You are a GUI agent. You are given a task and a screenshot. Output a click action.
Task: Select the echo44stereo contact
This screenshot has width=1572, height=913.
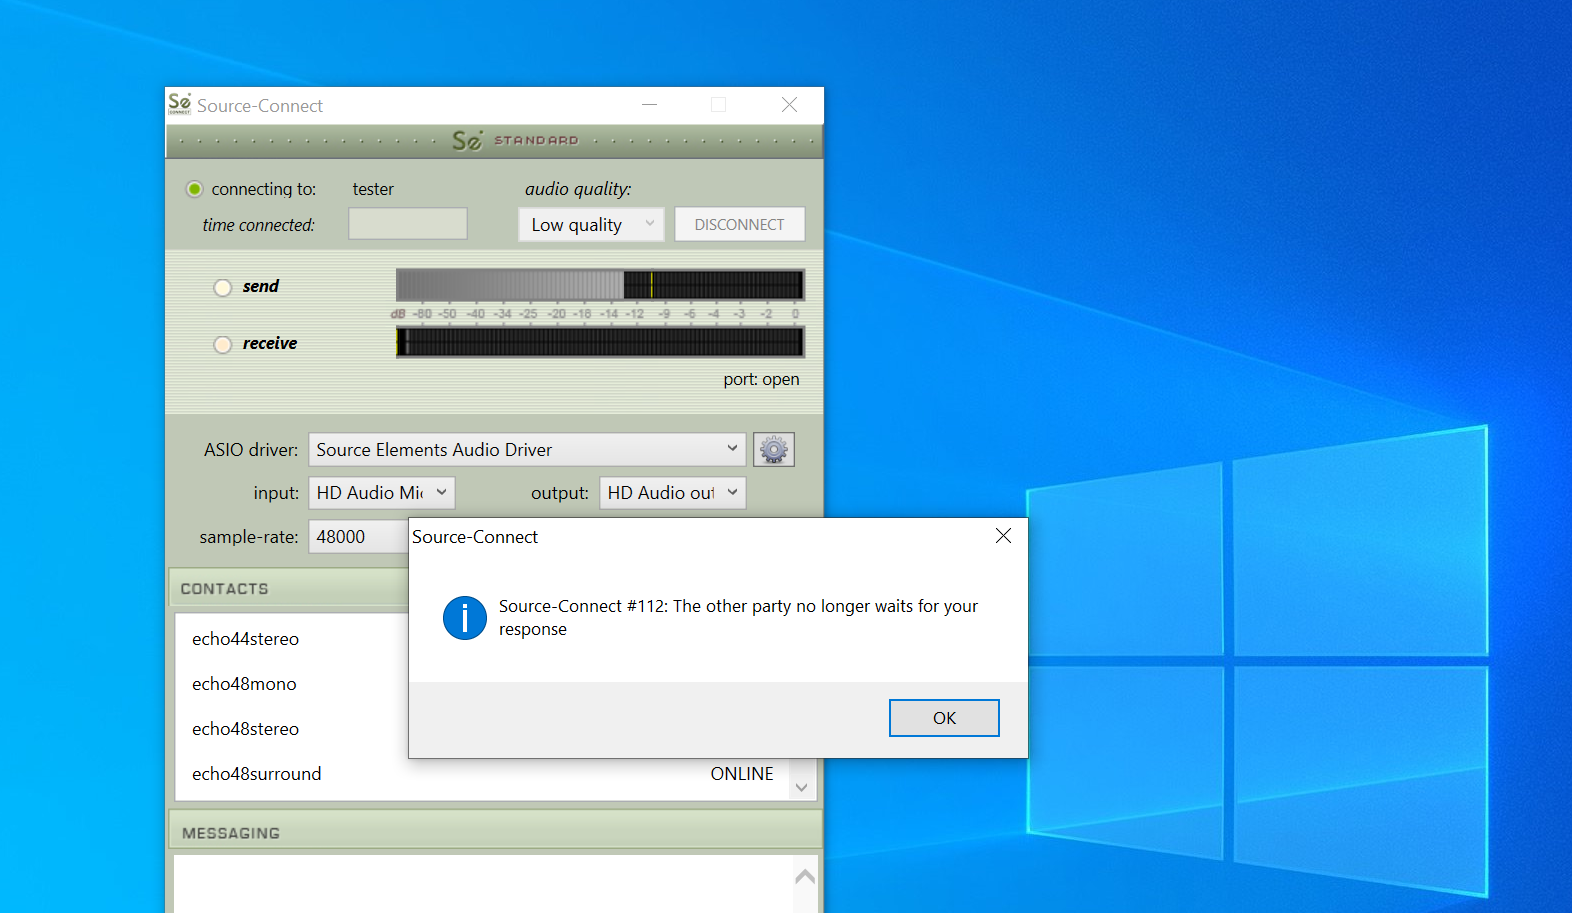[246, 639]
